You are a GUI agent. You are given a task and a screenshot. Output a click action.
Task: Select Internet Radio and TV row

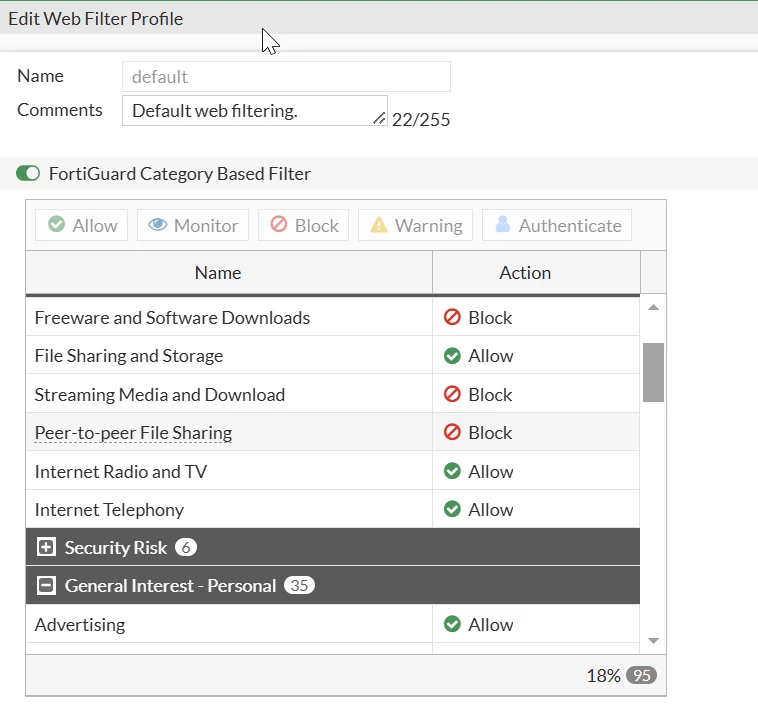pyautogui.click(x=333, y=471)
